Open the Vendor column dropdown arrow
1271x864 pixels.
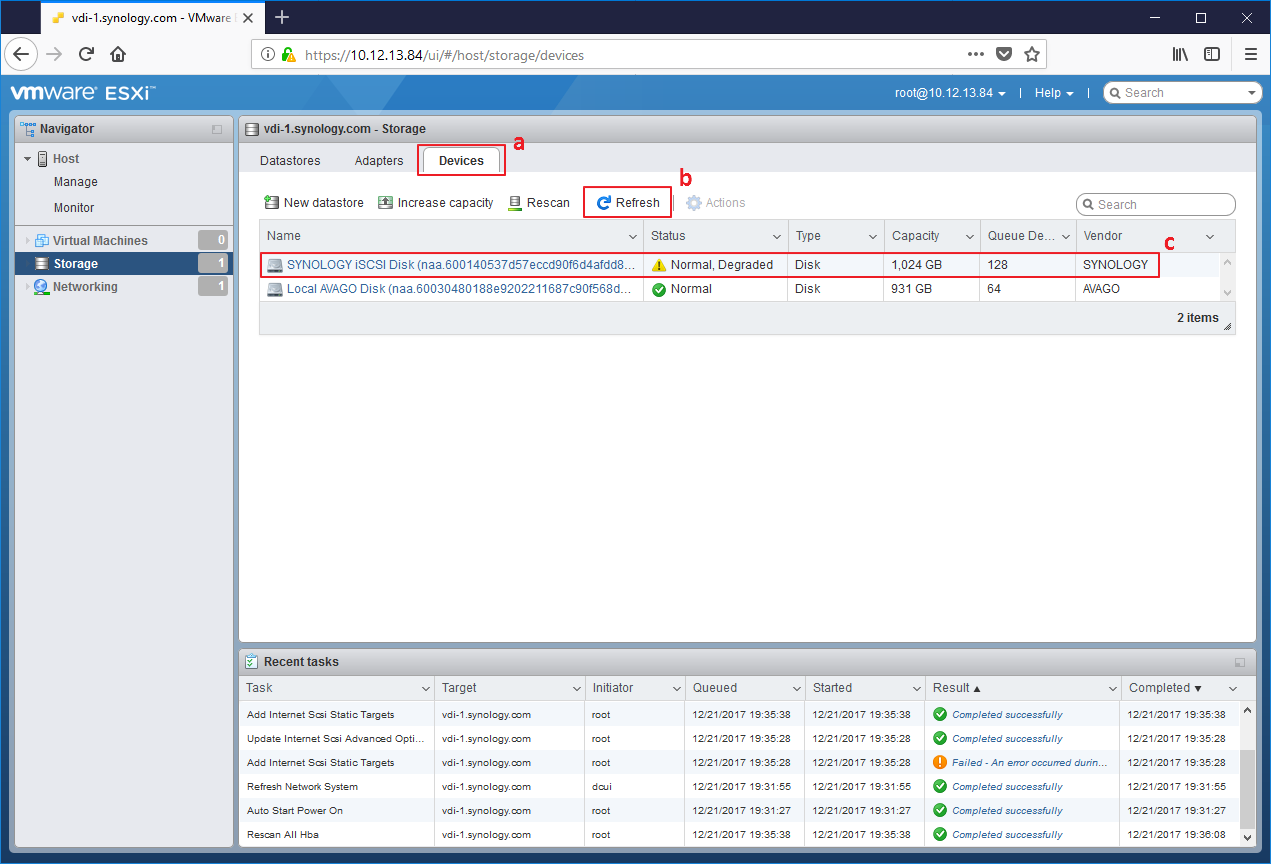pyautogui.click(x=1210, y=237)
